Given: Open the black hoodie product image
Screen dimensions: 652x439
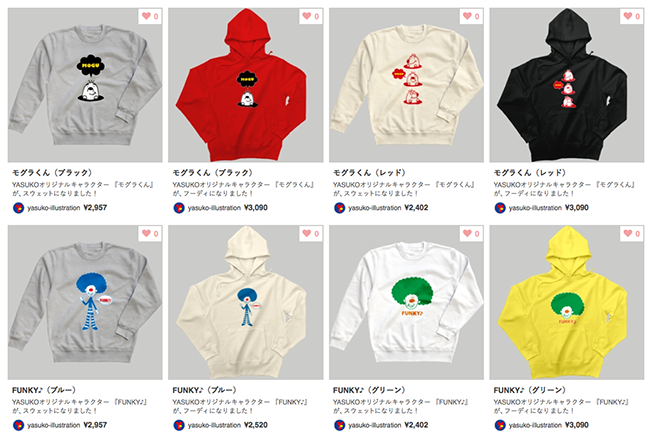Looking at the screenshot, I should [567, 85].
